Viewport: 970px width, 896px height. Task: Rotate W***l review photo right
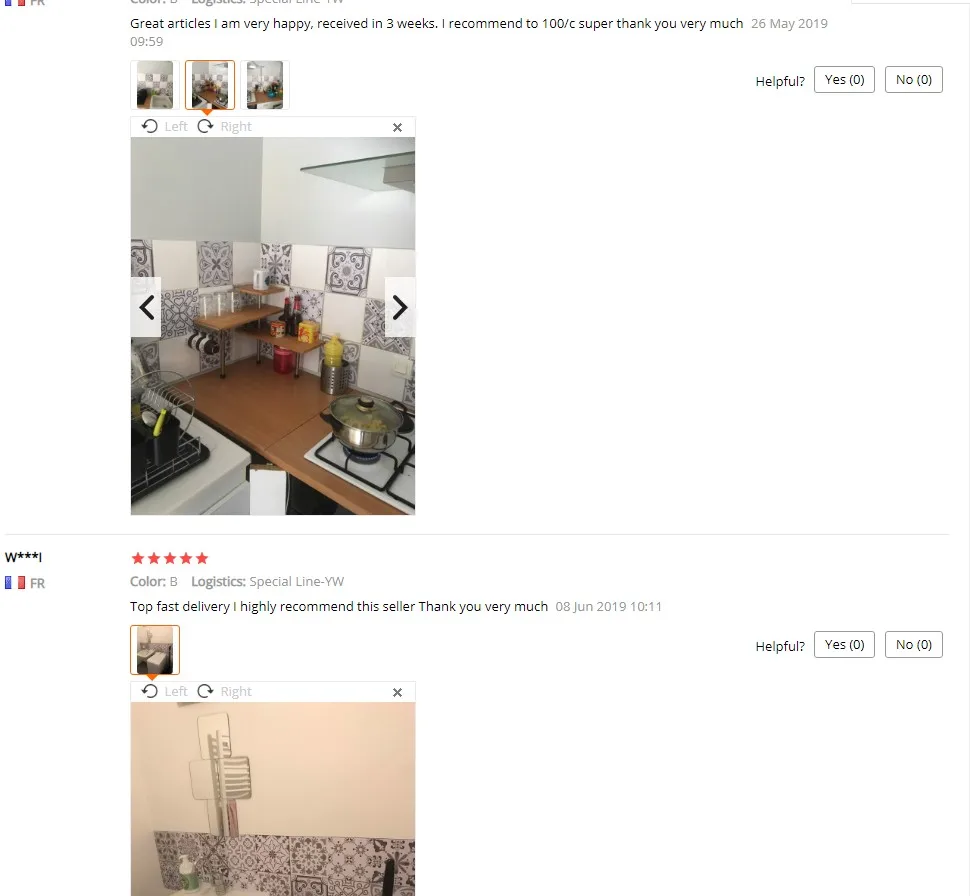[x=224, y=691]
